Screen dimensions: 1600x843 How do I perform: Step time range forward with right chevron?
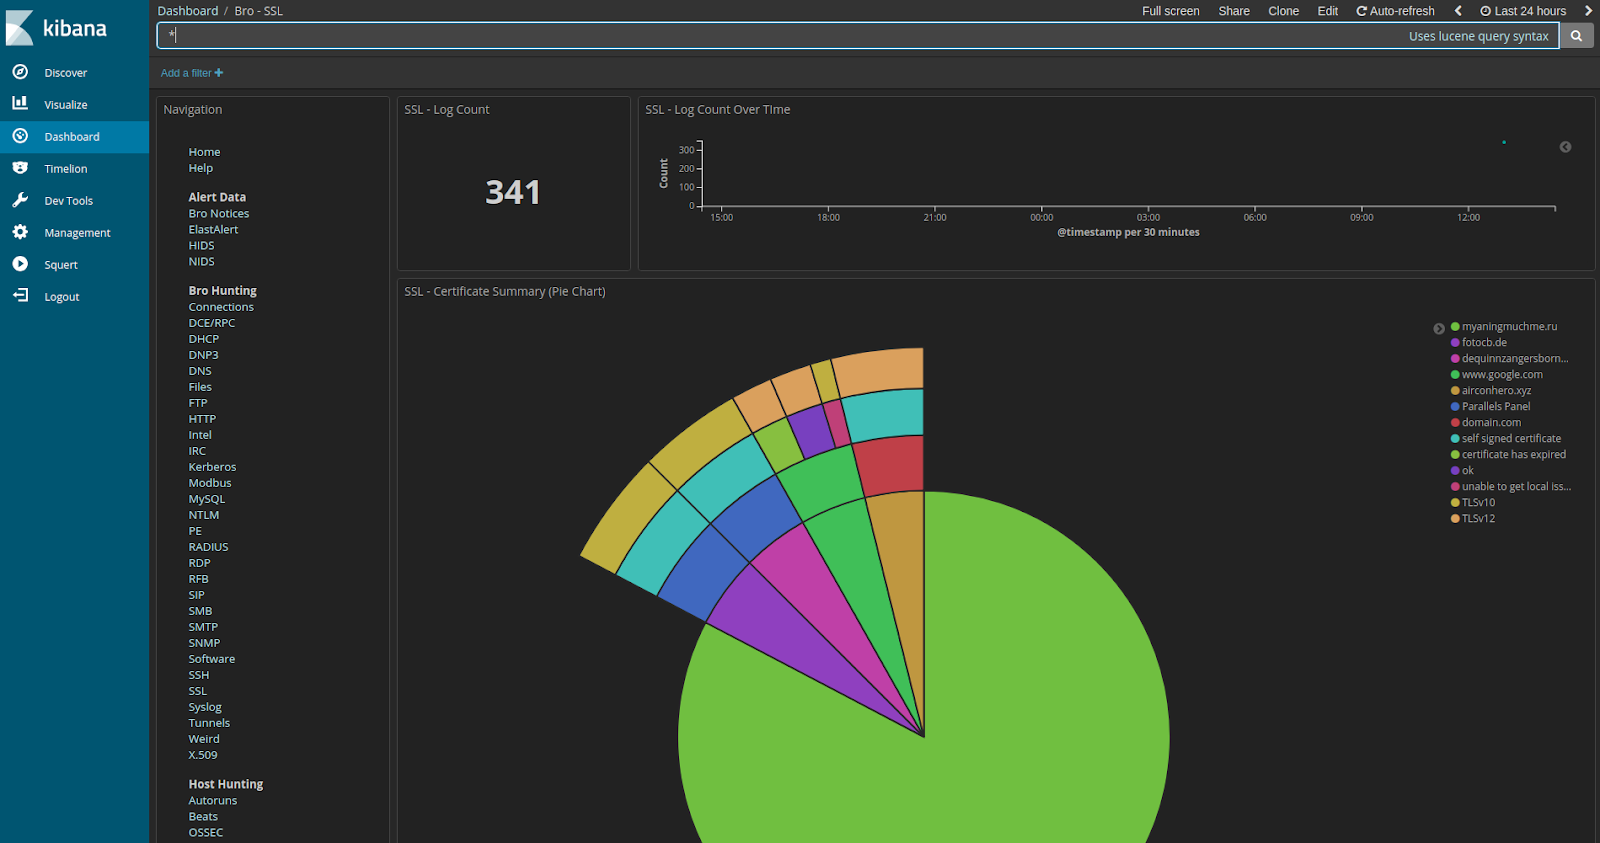coord(1587,11)
